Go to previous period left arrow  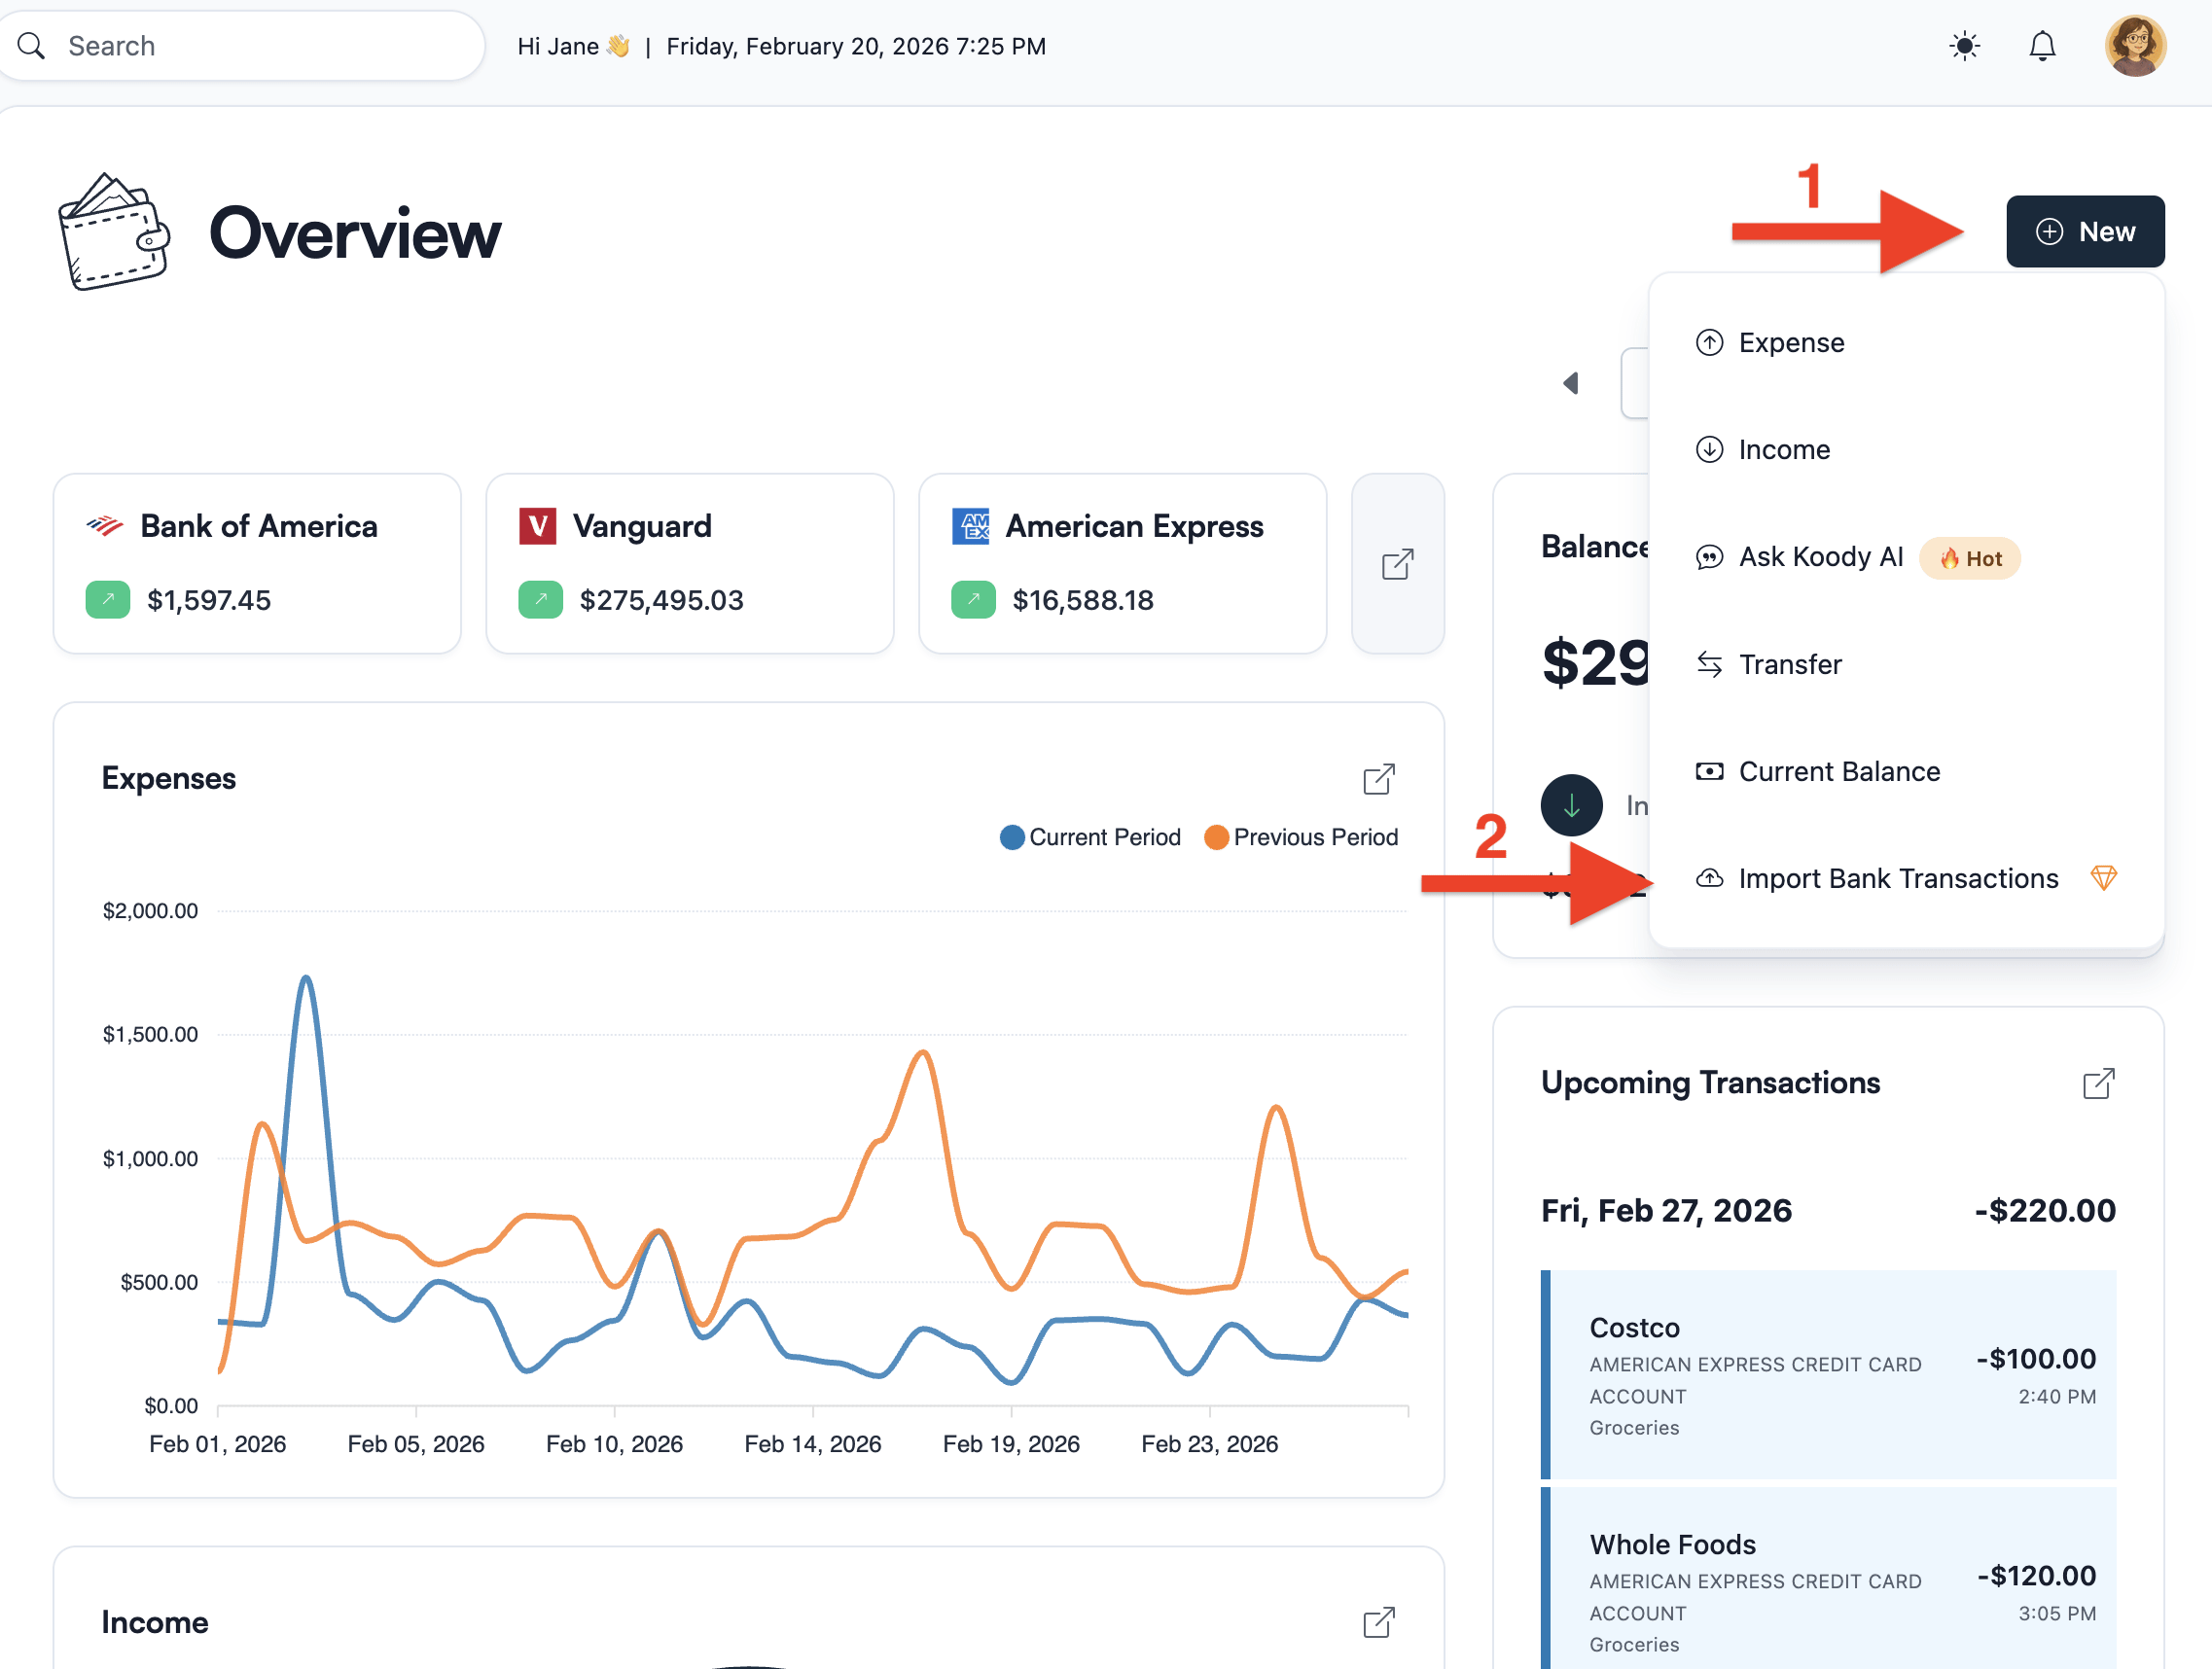[1571, 383]
